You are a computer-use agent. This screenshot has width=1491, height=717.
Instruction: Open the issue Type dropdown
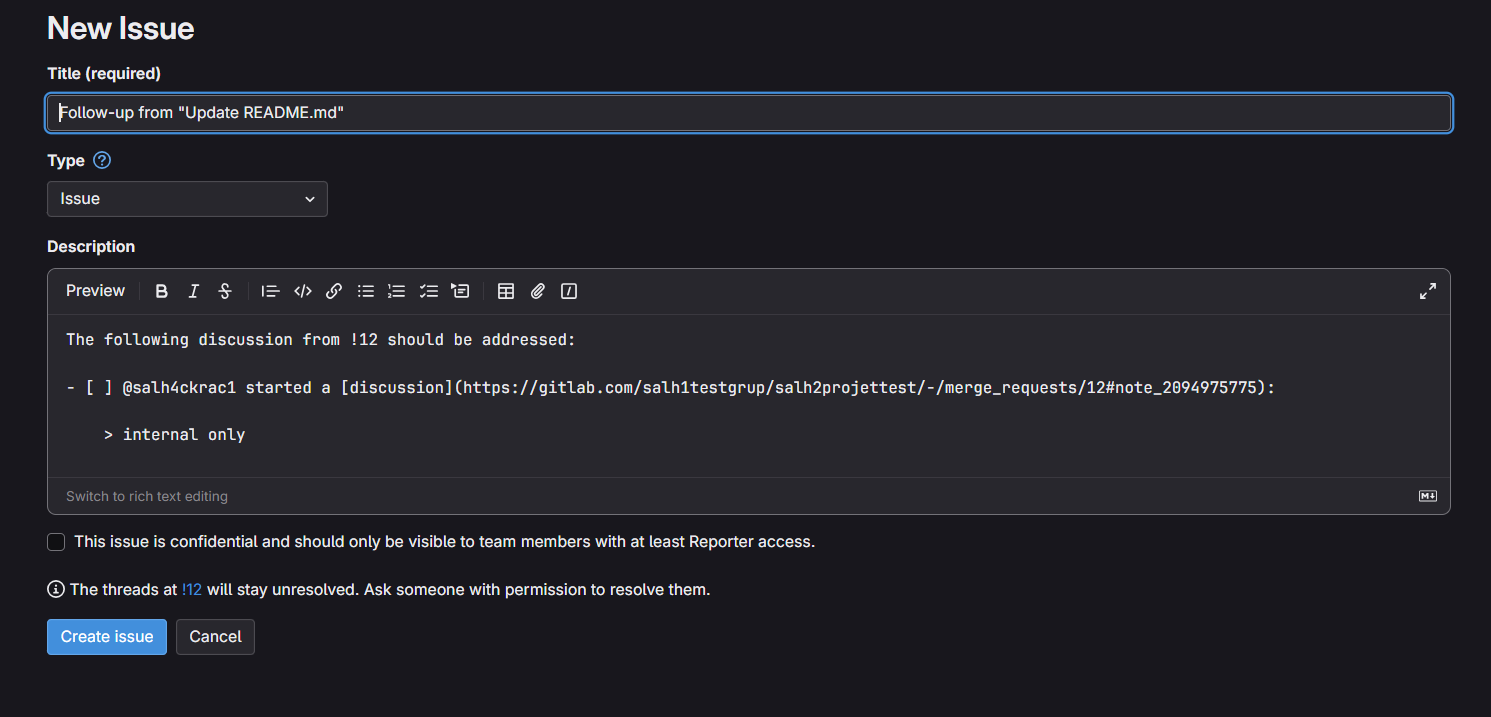[187, 199]
